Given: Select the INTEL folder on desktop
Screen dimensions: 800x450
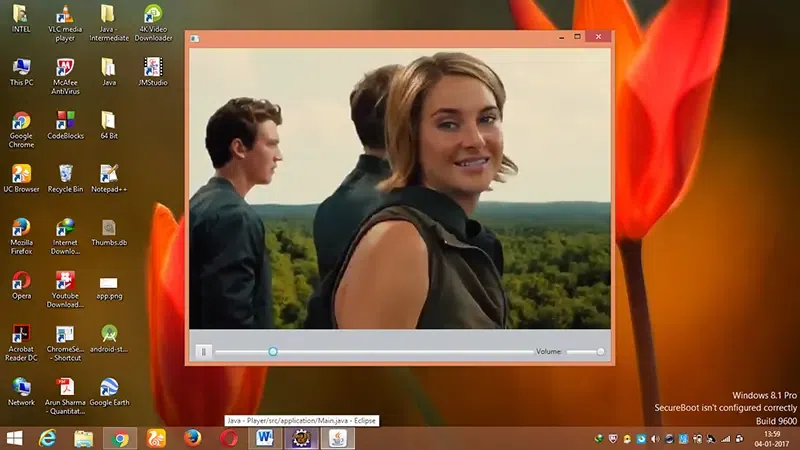Looking at the screenshot, I should 21,19.
